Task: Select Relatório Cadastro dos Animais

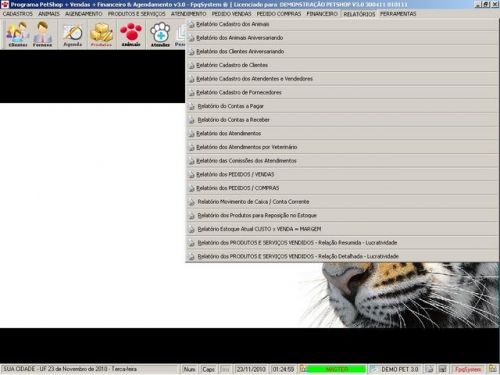Action: 342,24
